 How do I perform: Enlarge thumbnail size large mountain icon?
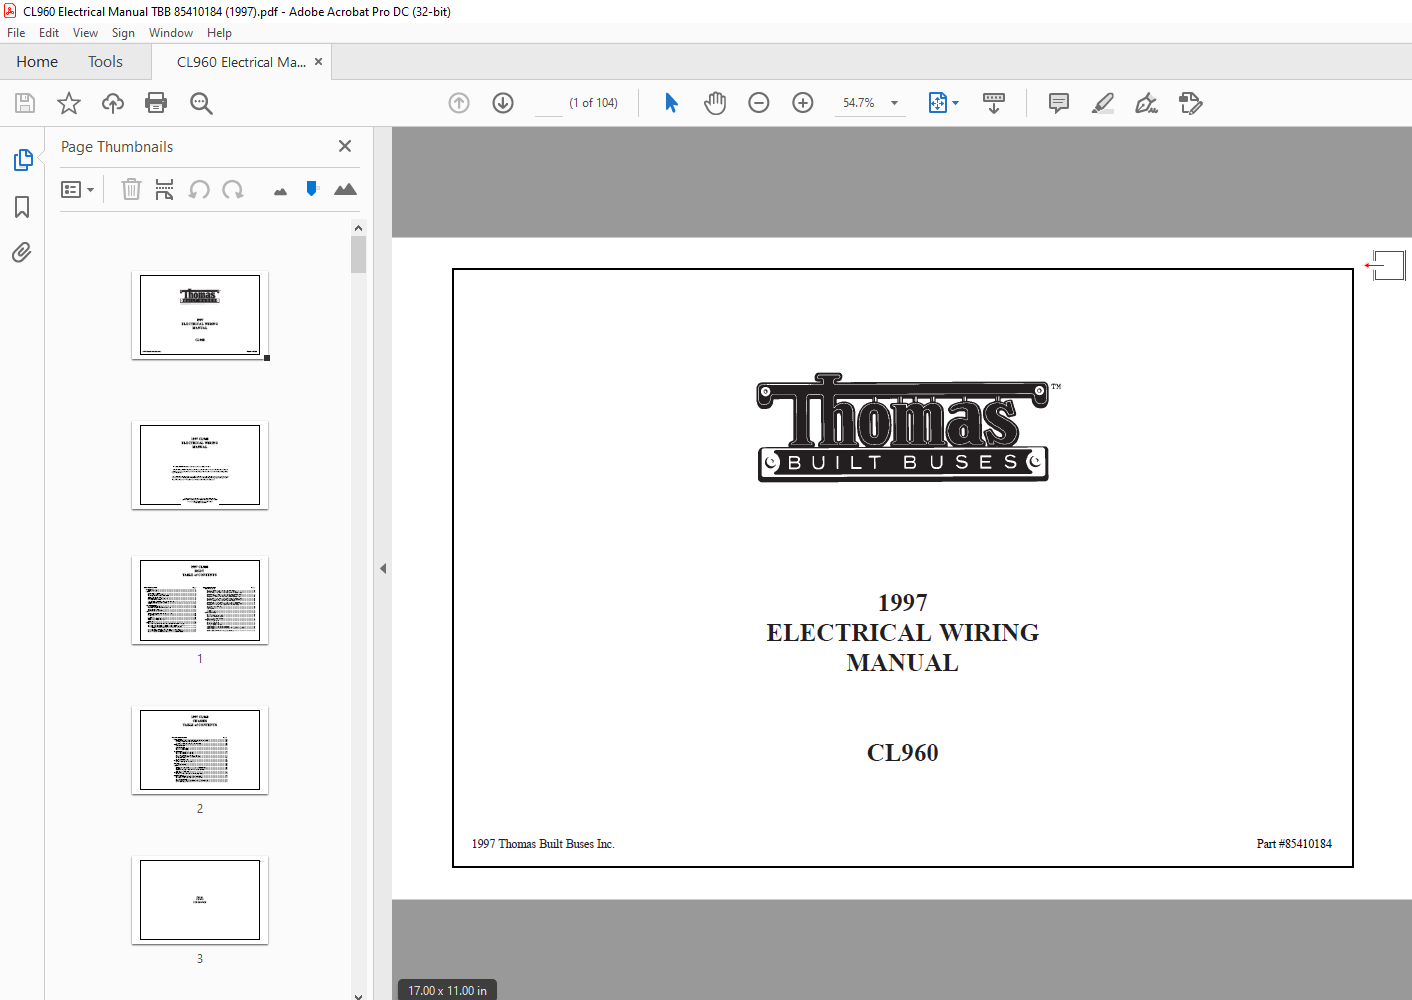pyautogui.click(x=345, y=189)
